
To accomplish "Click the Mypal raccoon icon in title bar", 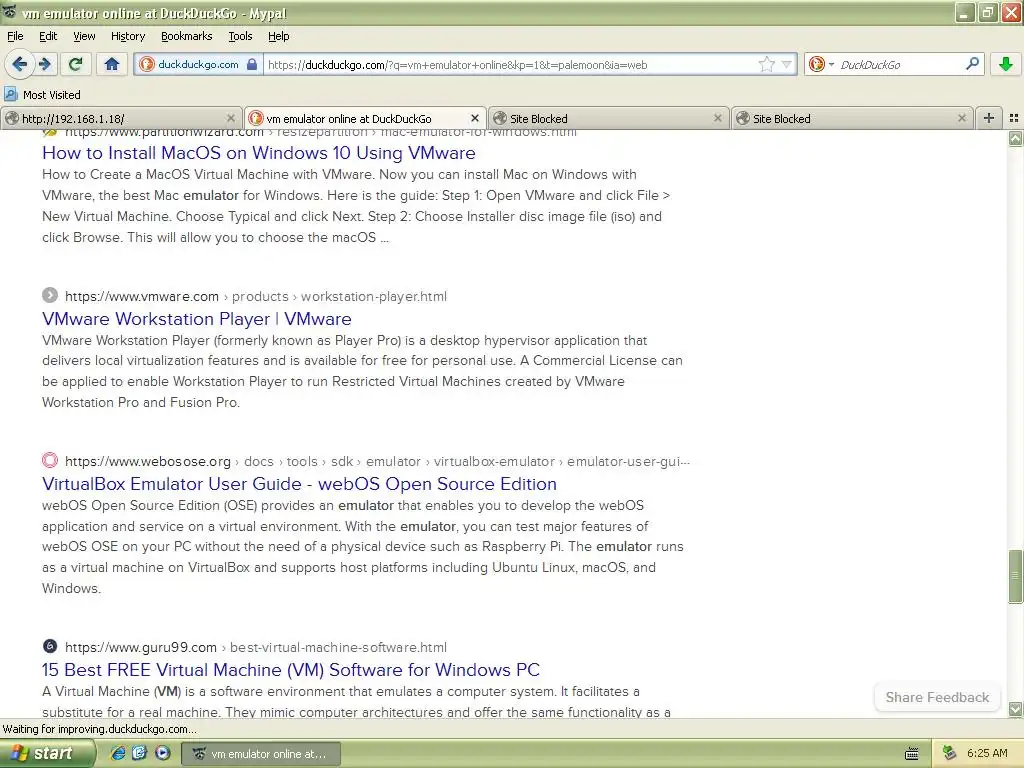I will tap(10, 12).
